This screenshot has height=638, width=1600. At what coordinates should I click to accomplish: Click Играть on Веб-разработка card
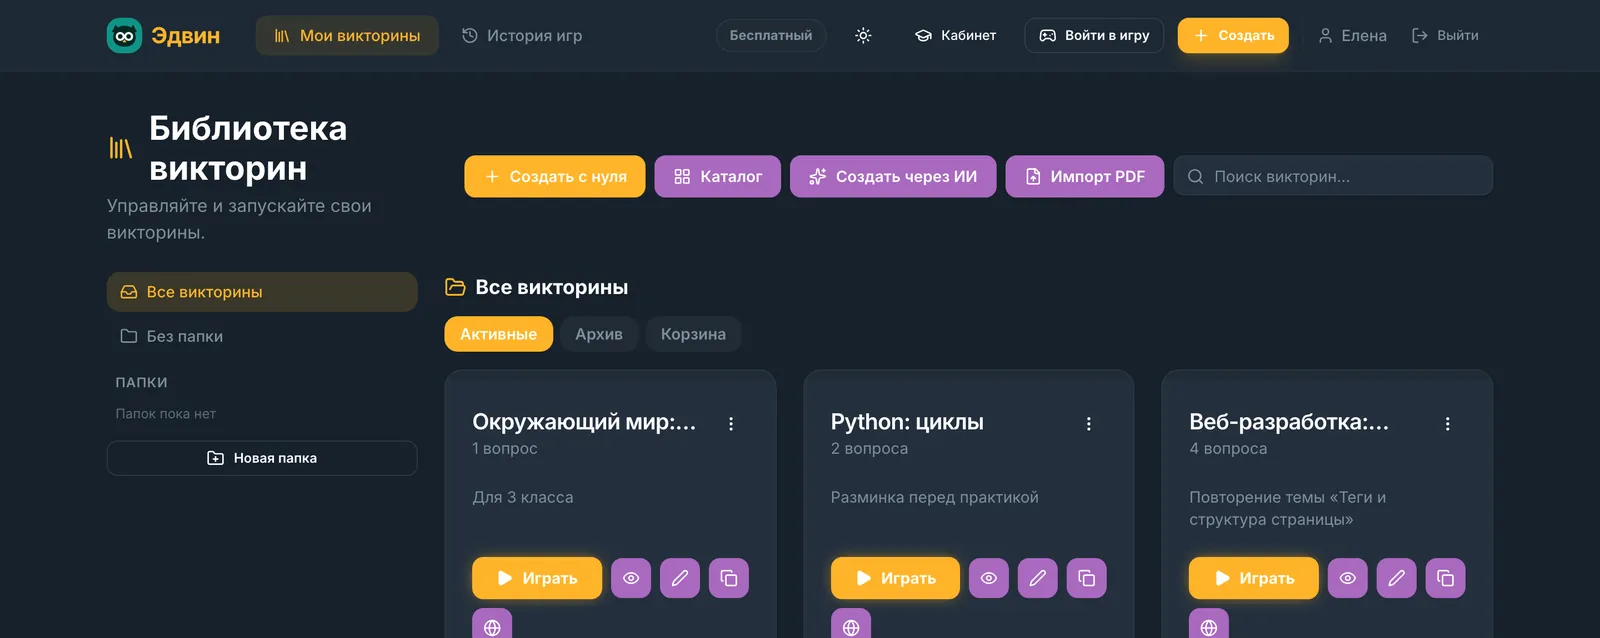click(1254, 578)
